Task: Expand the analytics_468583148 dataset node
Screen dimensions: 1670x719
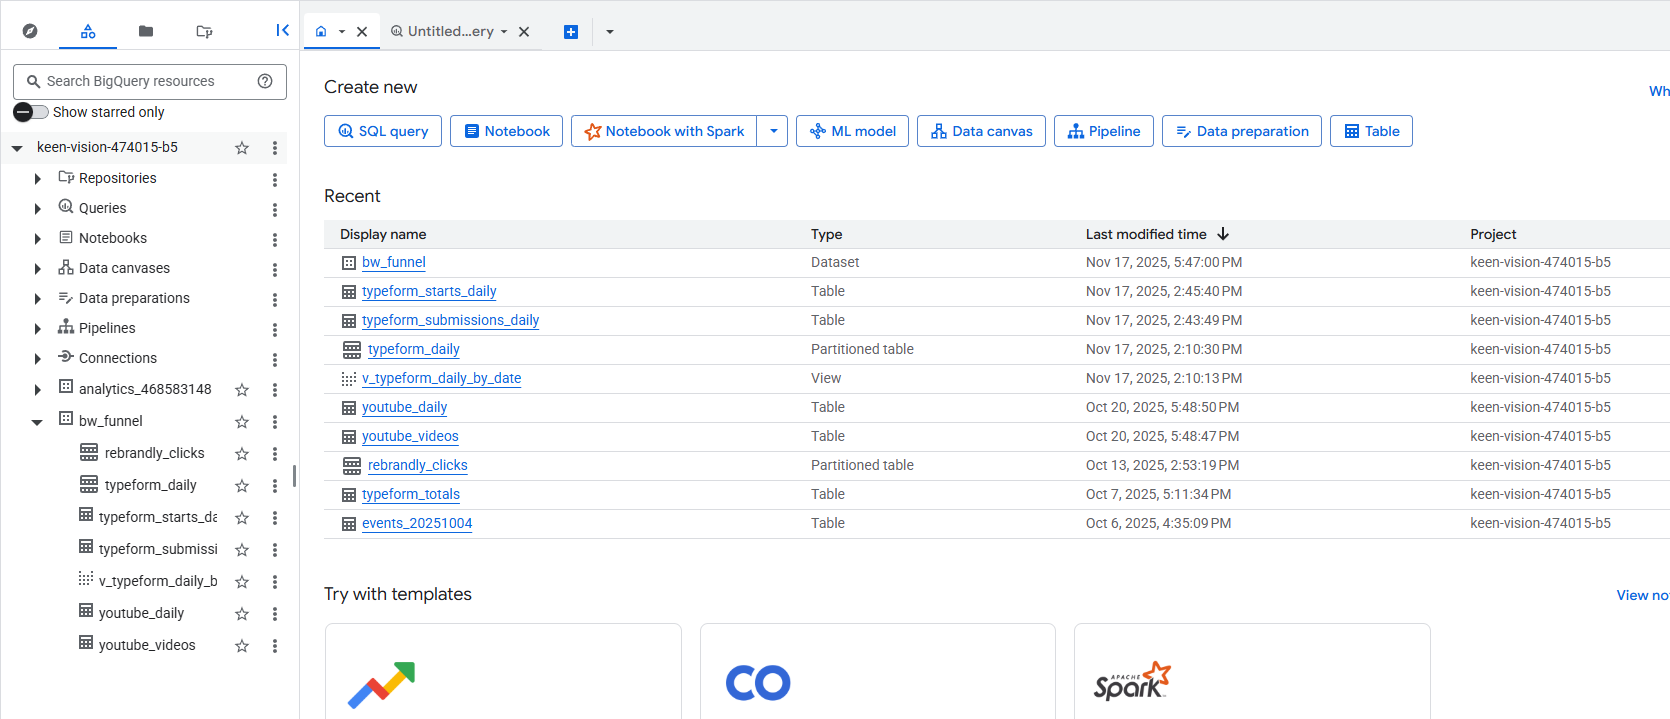Action: click(x=37, y=390)
